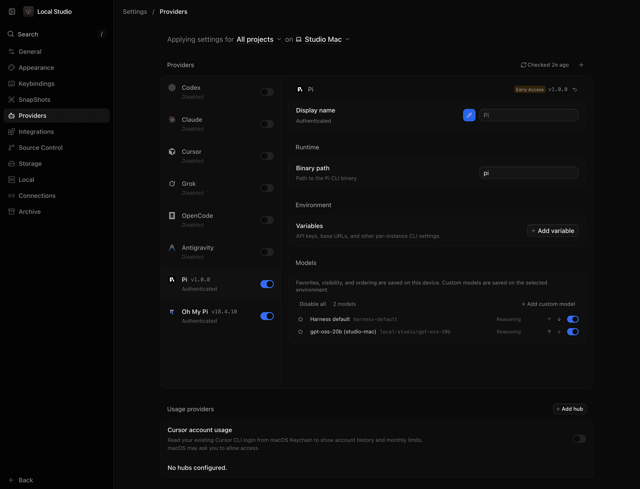The image size is (640, 489).
Task: Open General settings
Action: [x=56, y=51]
